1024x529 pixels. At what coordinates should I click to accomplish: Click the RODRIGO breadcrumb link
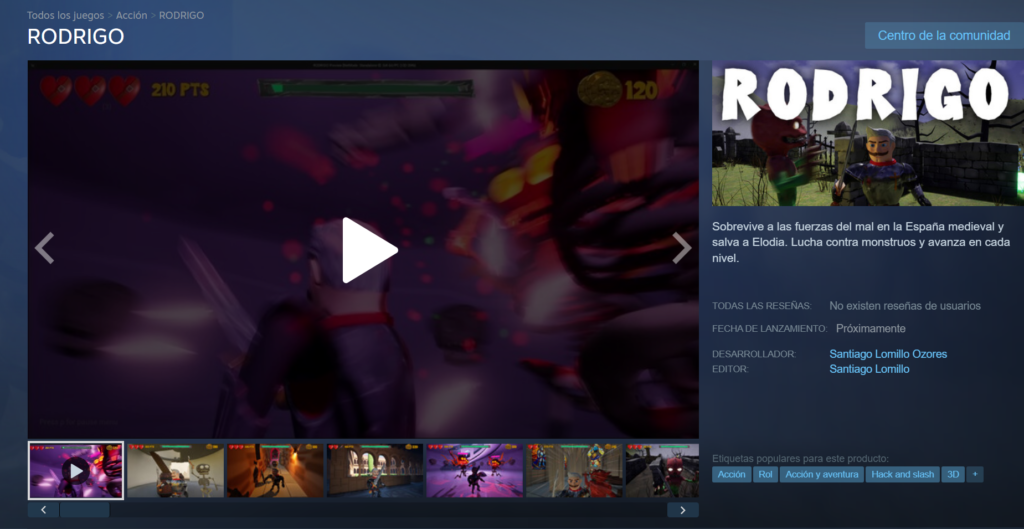(182, 15)
